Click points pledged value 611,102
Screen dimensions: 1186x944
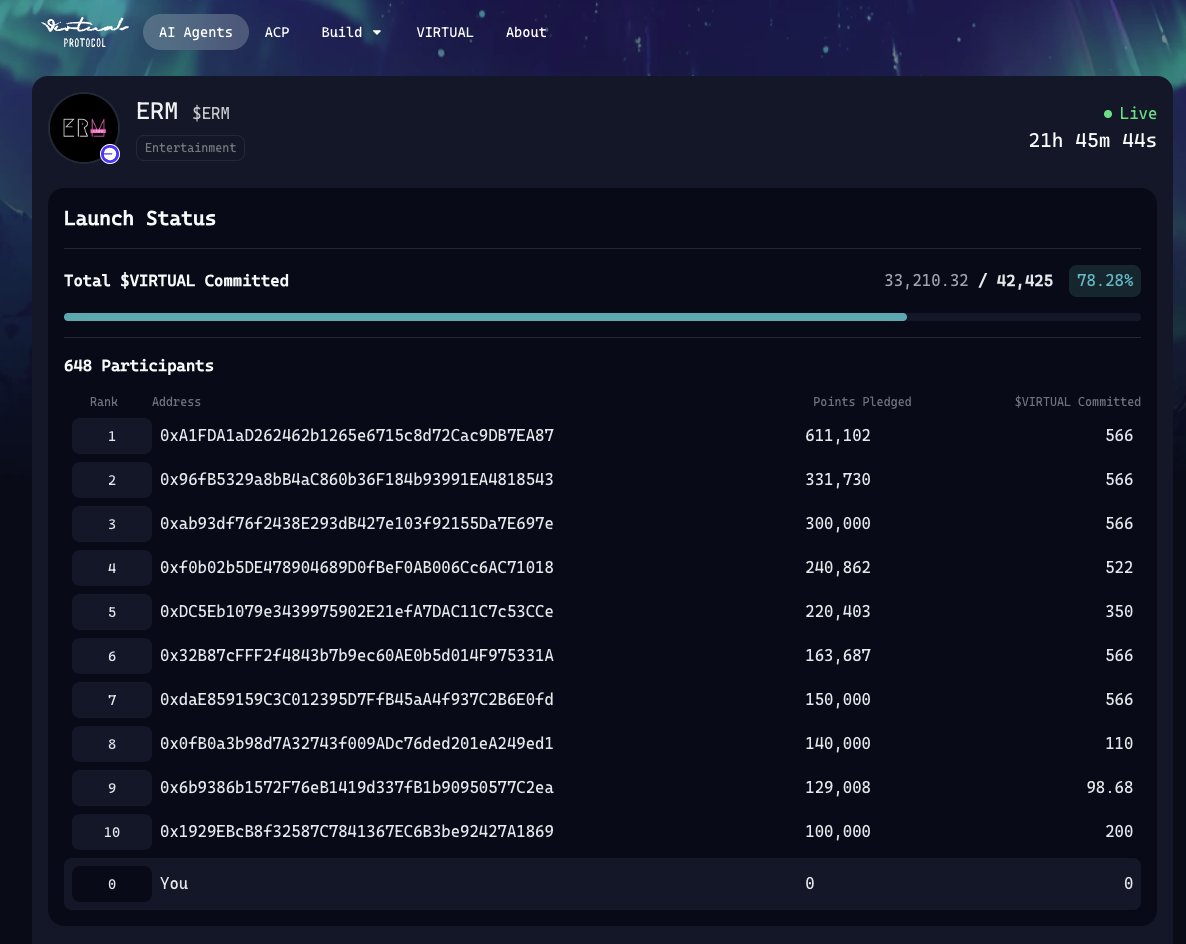[838, 436]
